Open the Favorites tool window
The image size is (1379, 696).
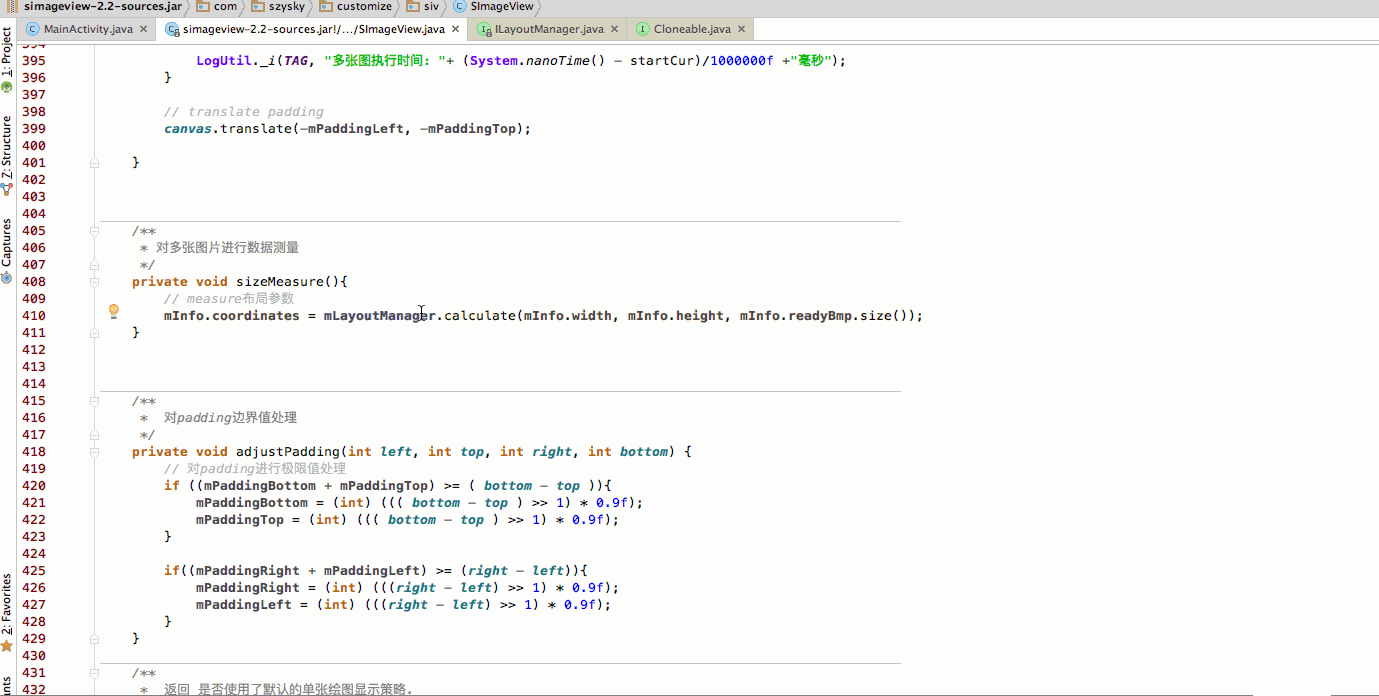pos(7,611)
